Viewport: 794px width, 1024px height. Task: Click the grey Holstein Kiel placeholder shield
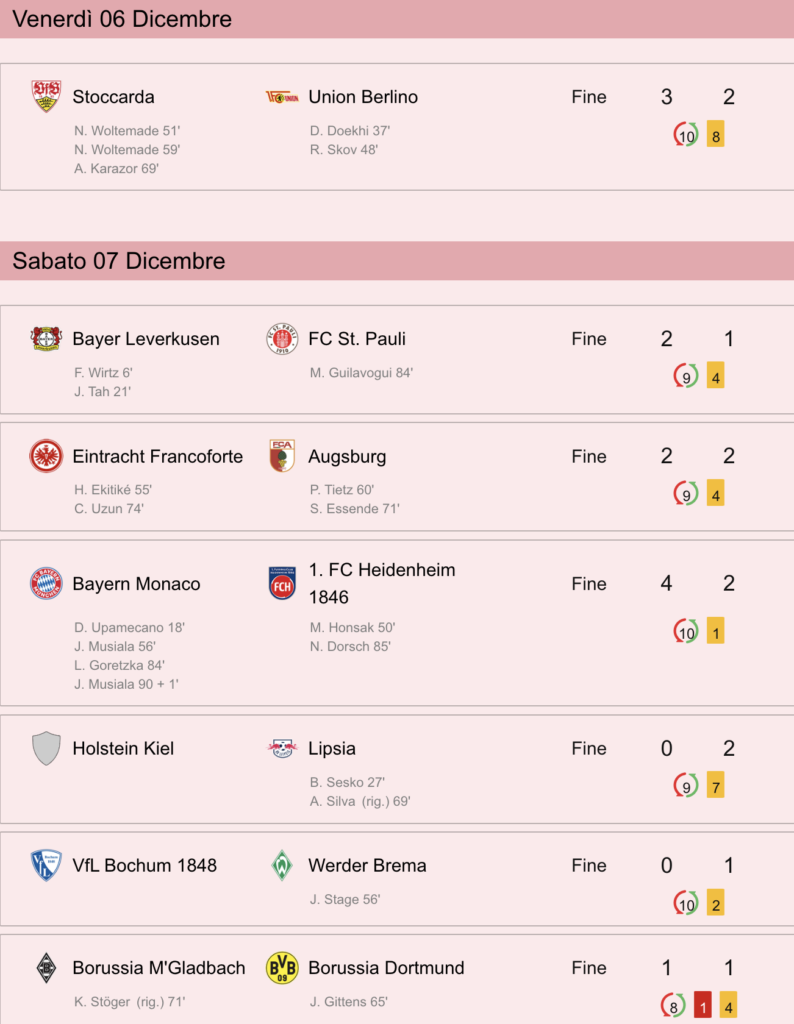pos(46,748)
